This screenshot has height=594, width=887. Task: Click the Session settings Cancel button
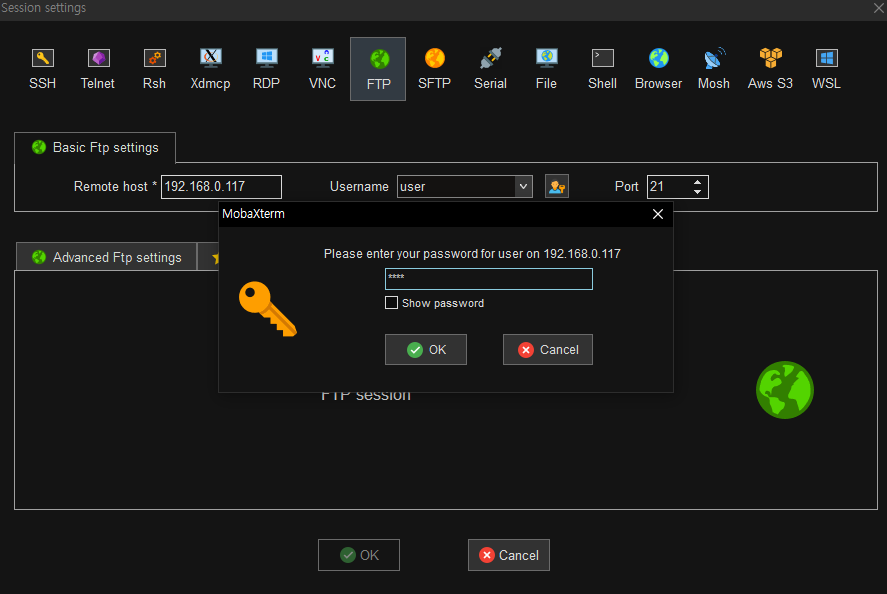509,555
